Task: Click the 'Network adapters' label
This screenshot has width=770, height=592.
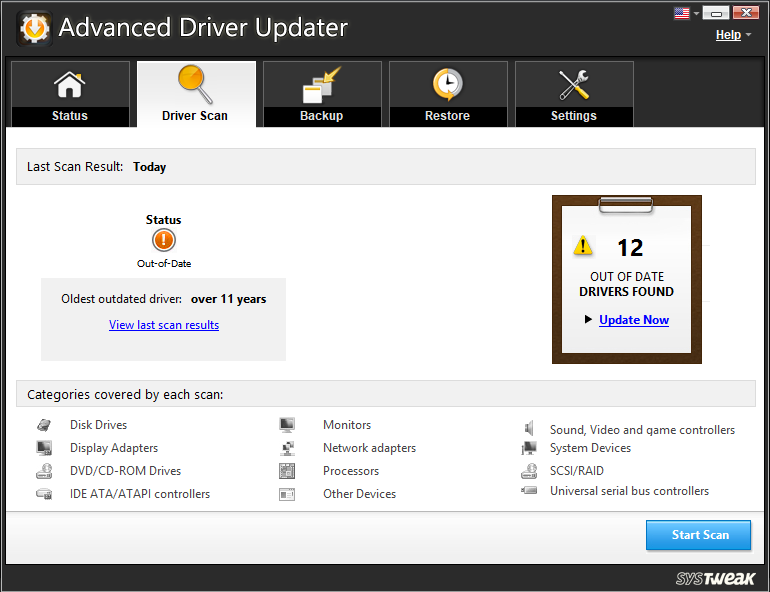Action: coord(369,448)
